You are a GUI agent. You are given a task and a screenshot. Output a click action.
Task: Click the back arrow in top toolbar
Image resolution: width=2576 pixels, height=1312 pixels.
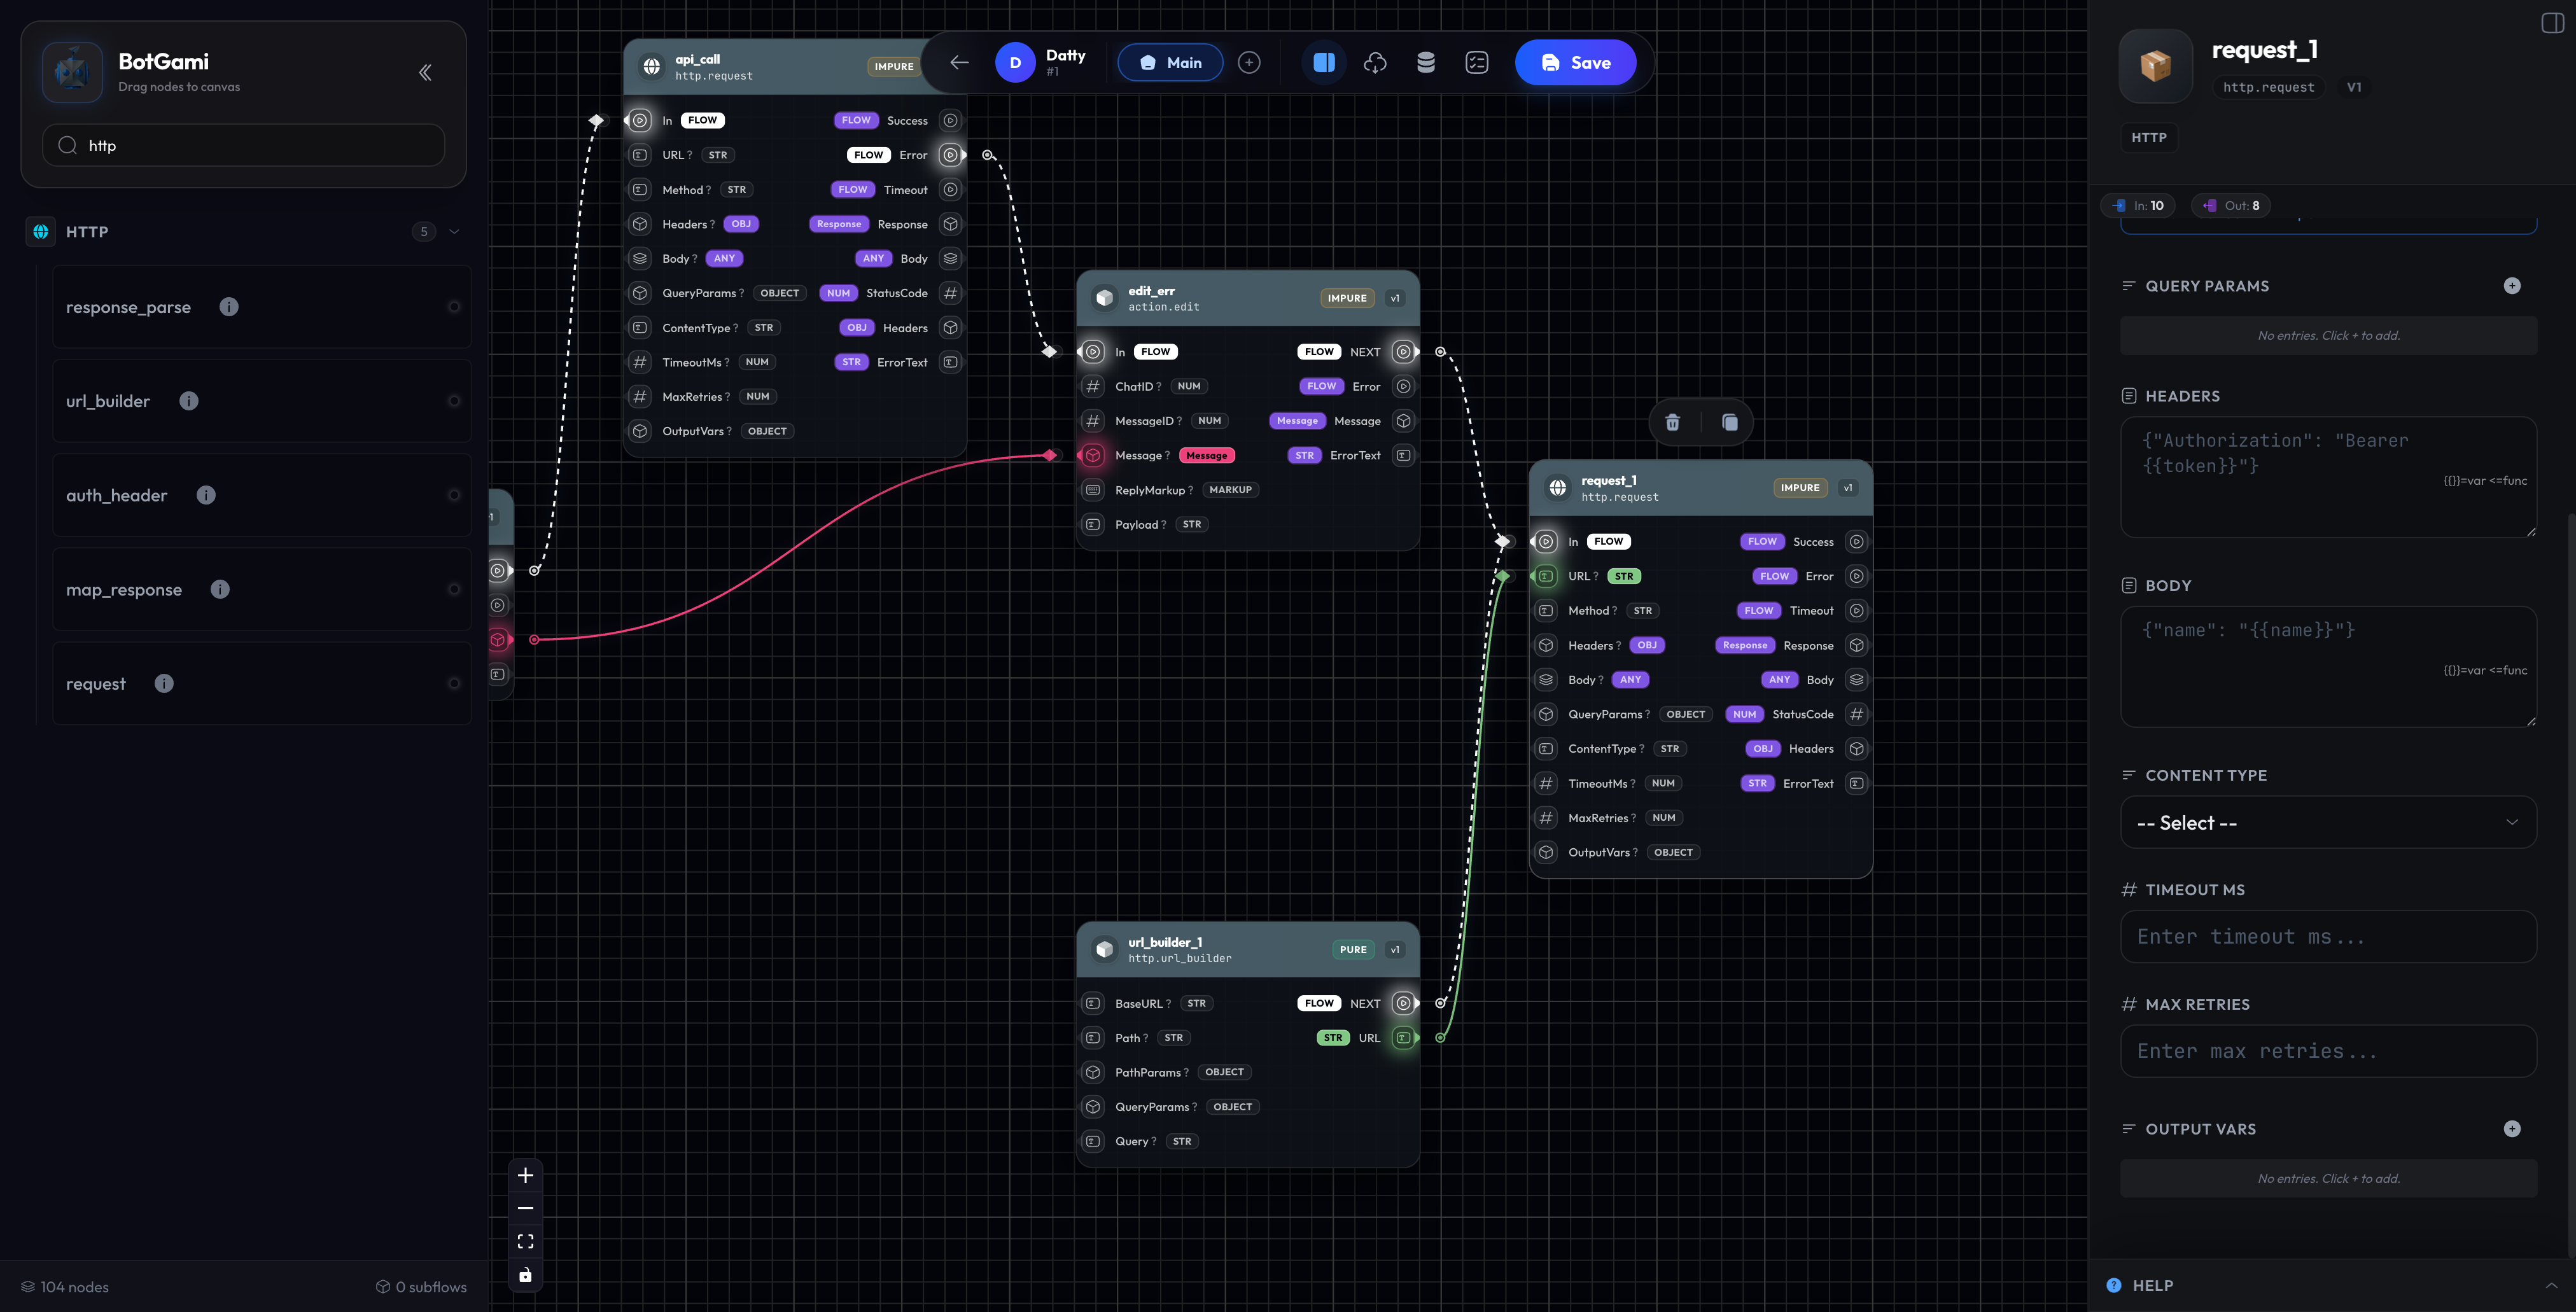click(959, 63)
